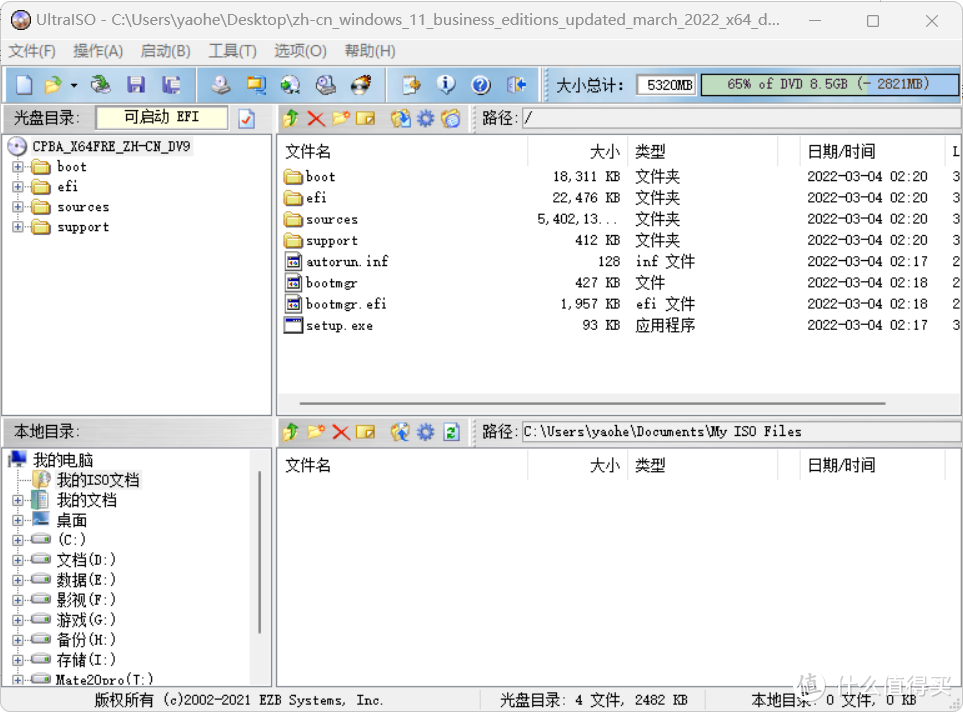Click the Burn CD/DVD image flame icon
Screen dimensions: 963x712
coord(361,85)
